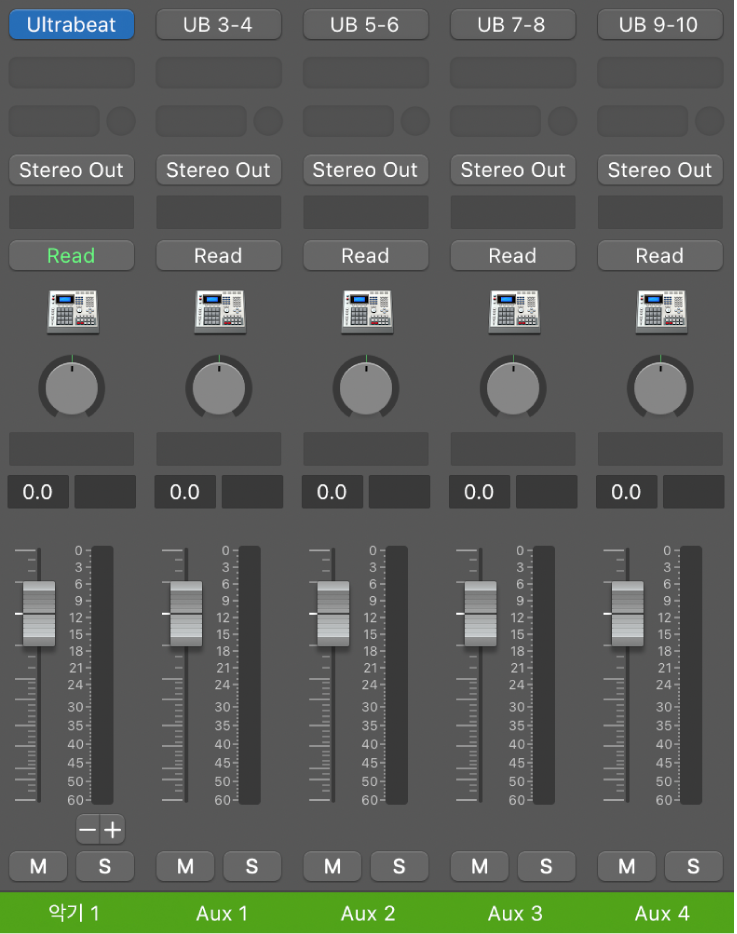Open green Read automation menu on 악기 1

coord(71,256)
